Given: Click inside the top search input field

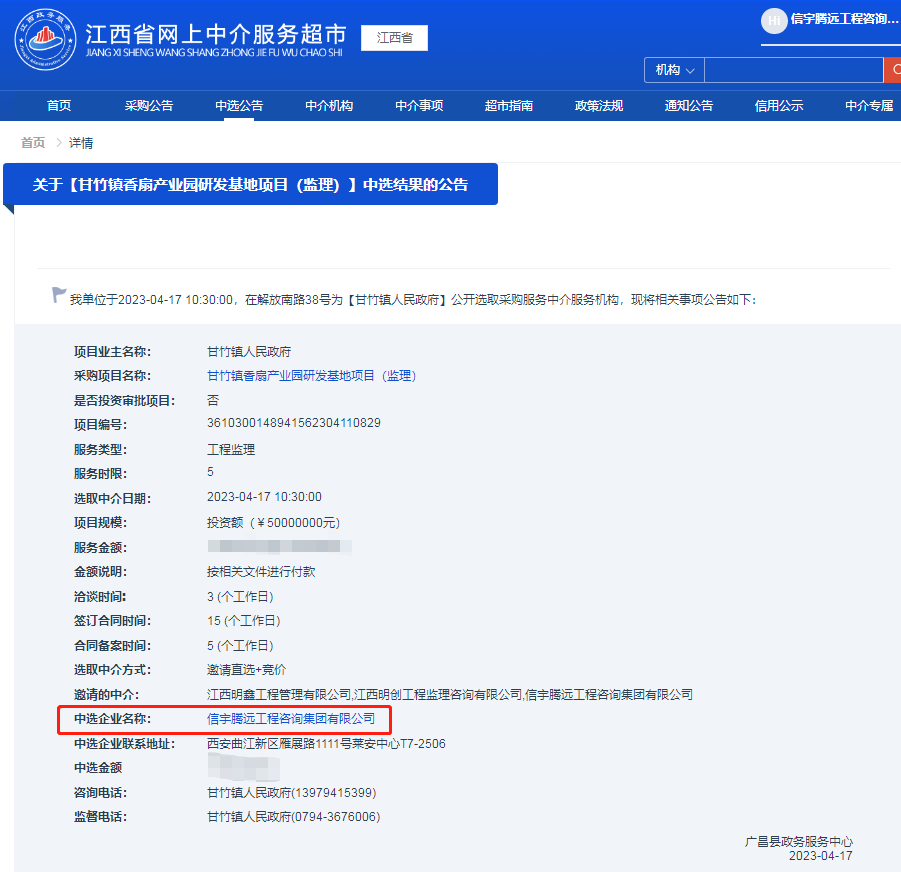Looking at the screenshot, I should coord(793,71).
